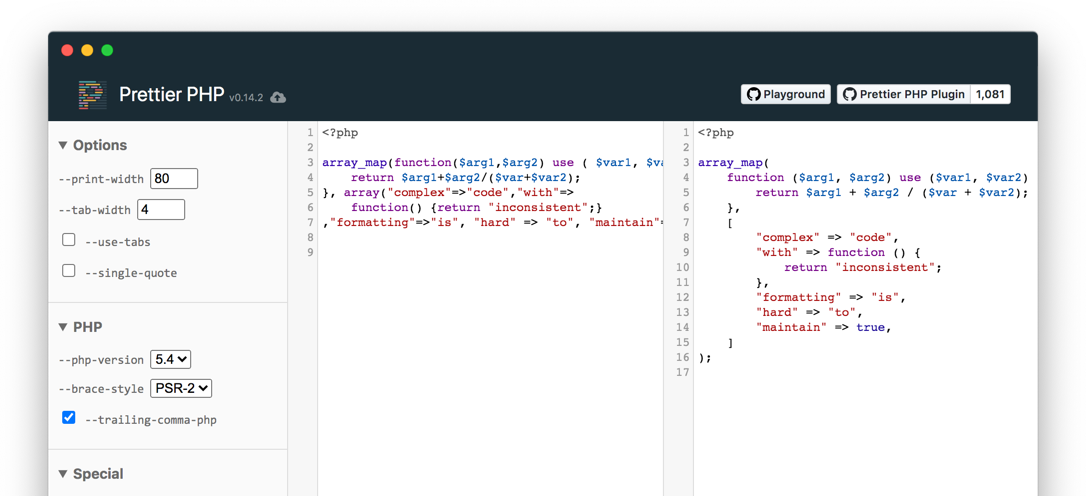Disable the --trailing-comma-php checkbox
Image resolution: width=1086 pixels, height=496 pixels.
click(69, 417)
